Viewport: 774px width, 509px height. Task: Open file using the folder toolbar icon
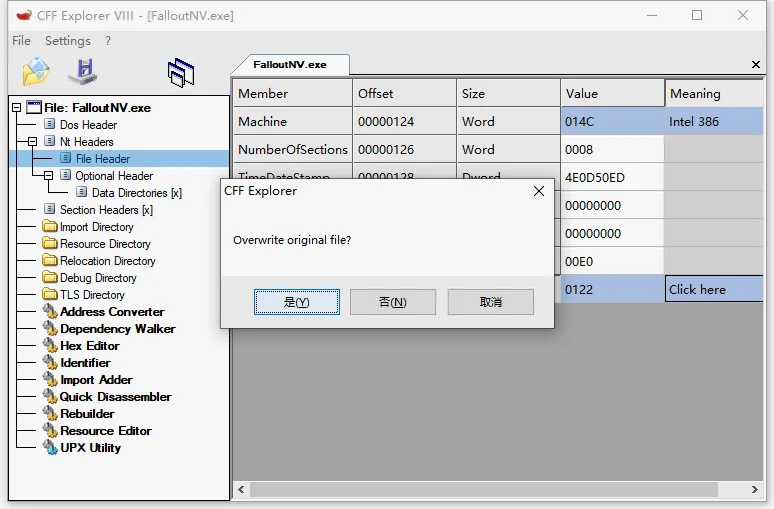point(36,72)
